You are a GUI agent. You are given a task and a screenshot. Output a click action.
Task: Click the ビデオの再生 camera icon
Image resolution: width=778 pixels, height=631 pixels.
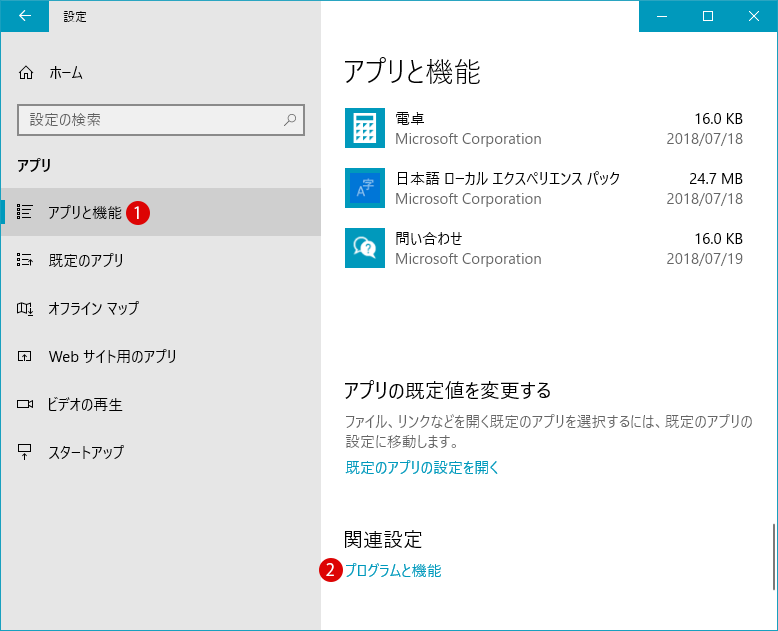pos(24,404)
